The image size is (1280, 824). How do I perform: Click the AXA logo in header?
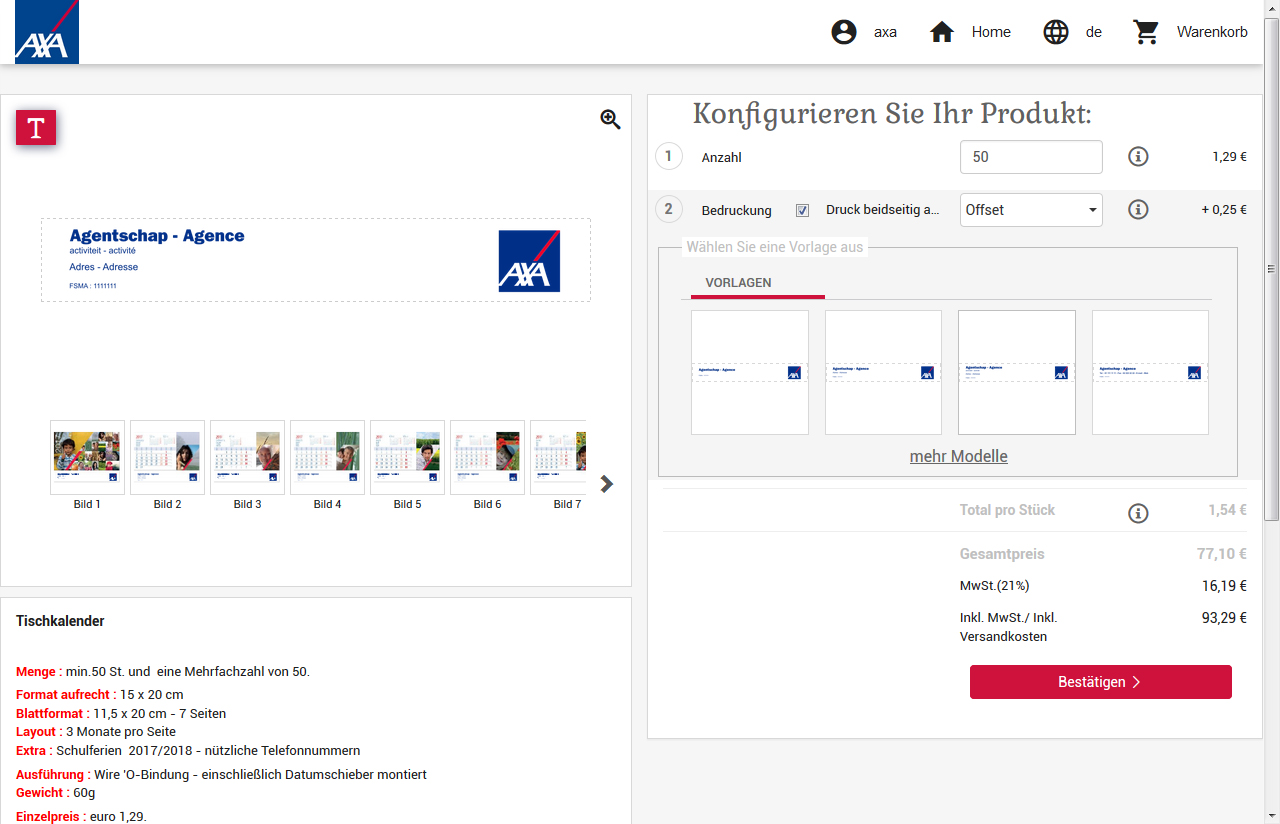tap(47, 32)
